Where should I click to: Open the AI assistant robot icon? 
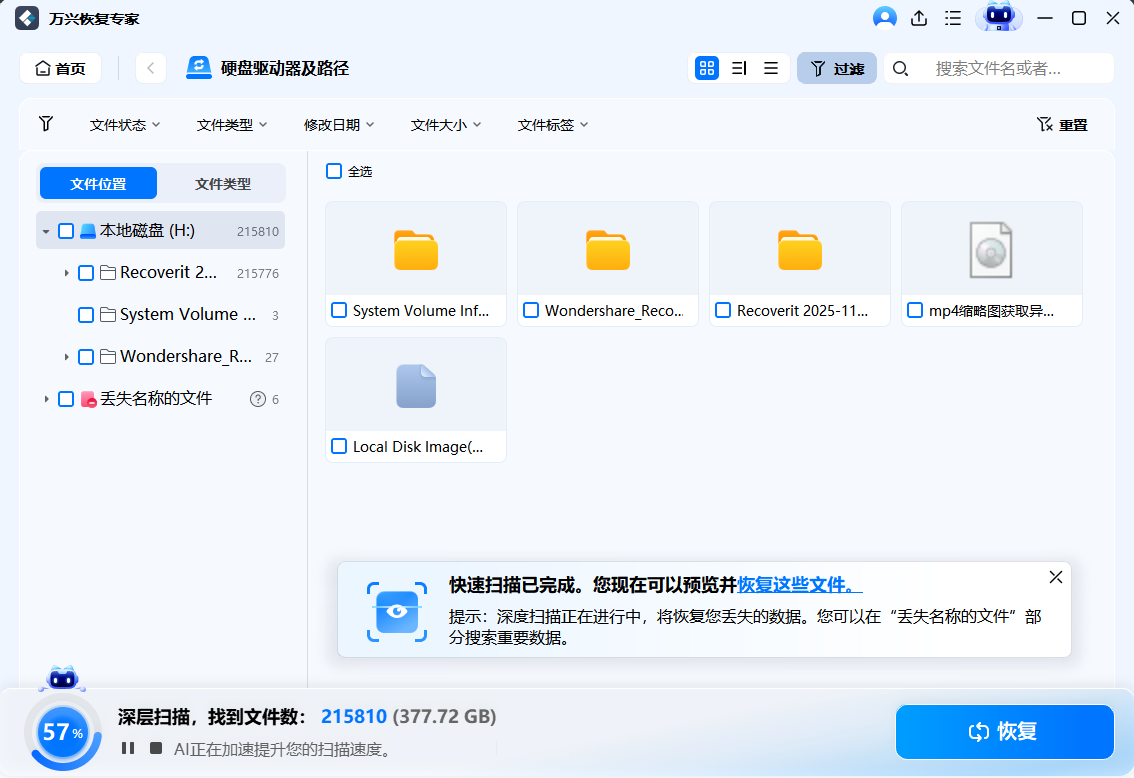(x=999, y=18)
